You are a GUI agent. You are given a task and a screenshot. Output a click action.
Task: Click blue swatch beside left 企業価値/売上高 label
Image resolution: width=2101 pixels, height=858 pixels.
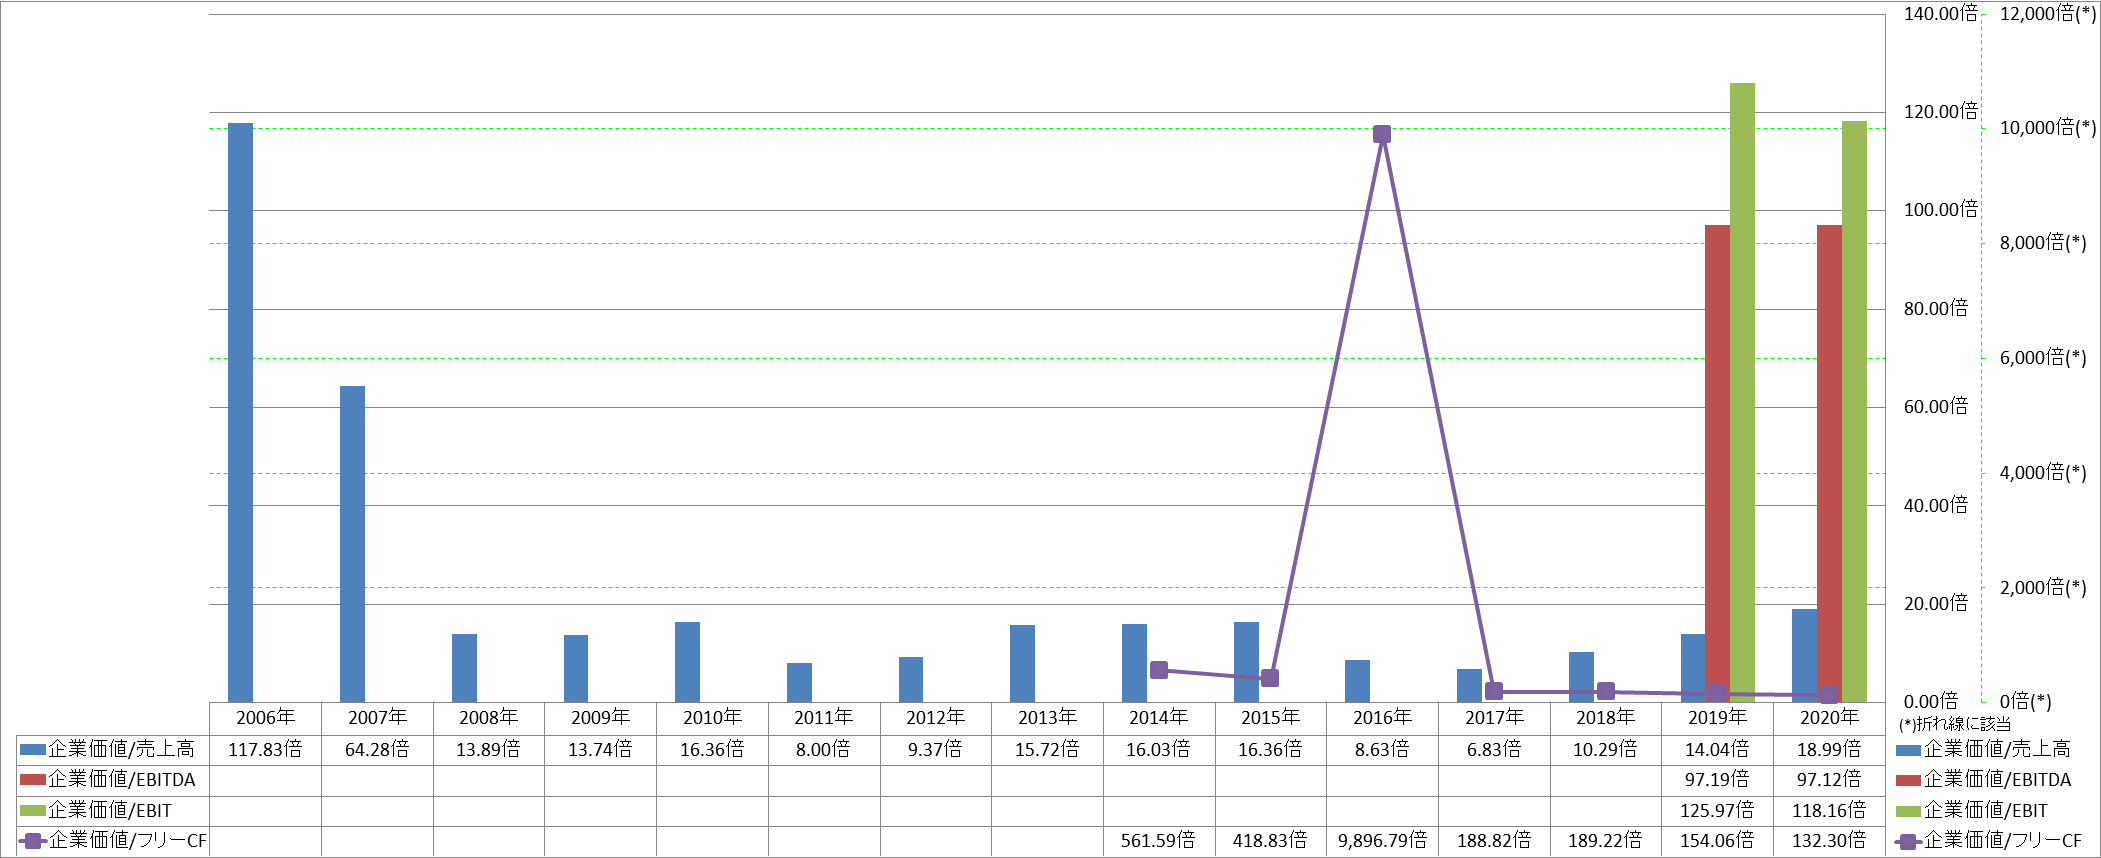pos(33,749)
